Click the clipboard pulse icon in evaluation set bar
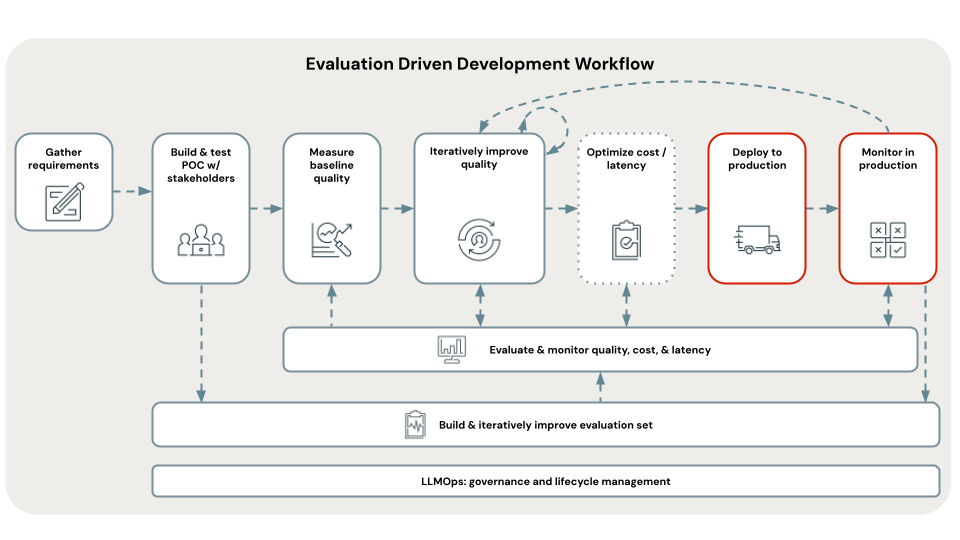960x540 pixels. point(415,425)
